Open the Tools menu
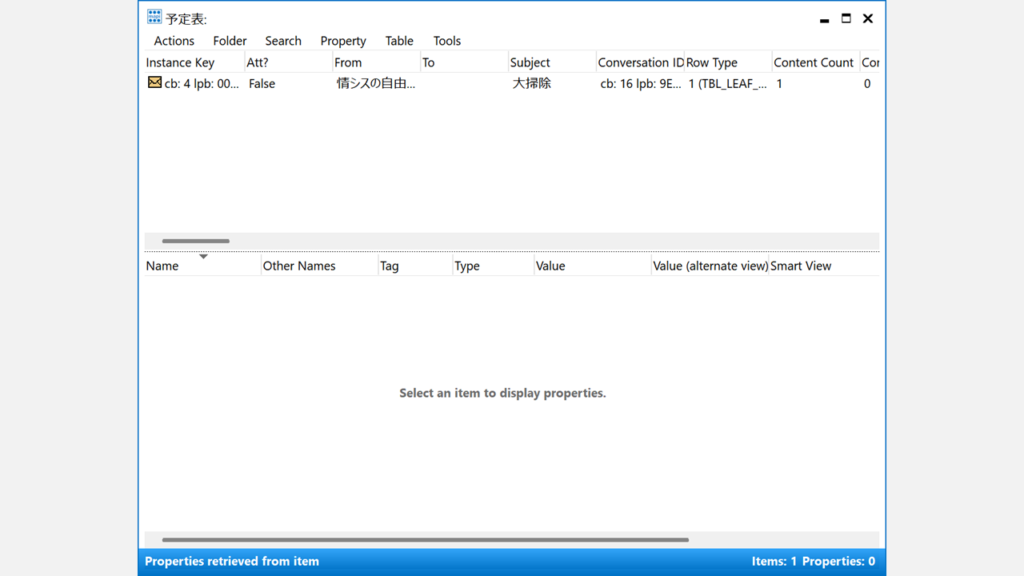Screen dimensions: 1024x576 [447, 41]
